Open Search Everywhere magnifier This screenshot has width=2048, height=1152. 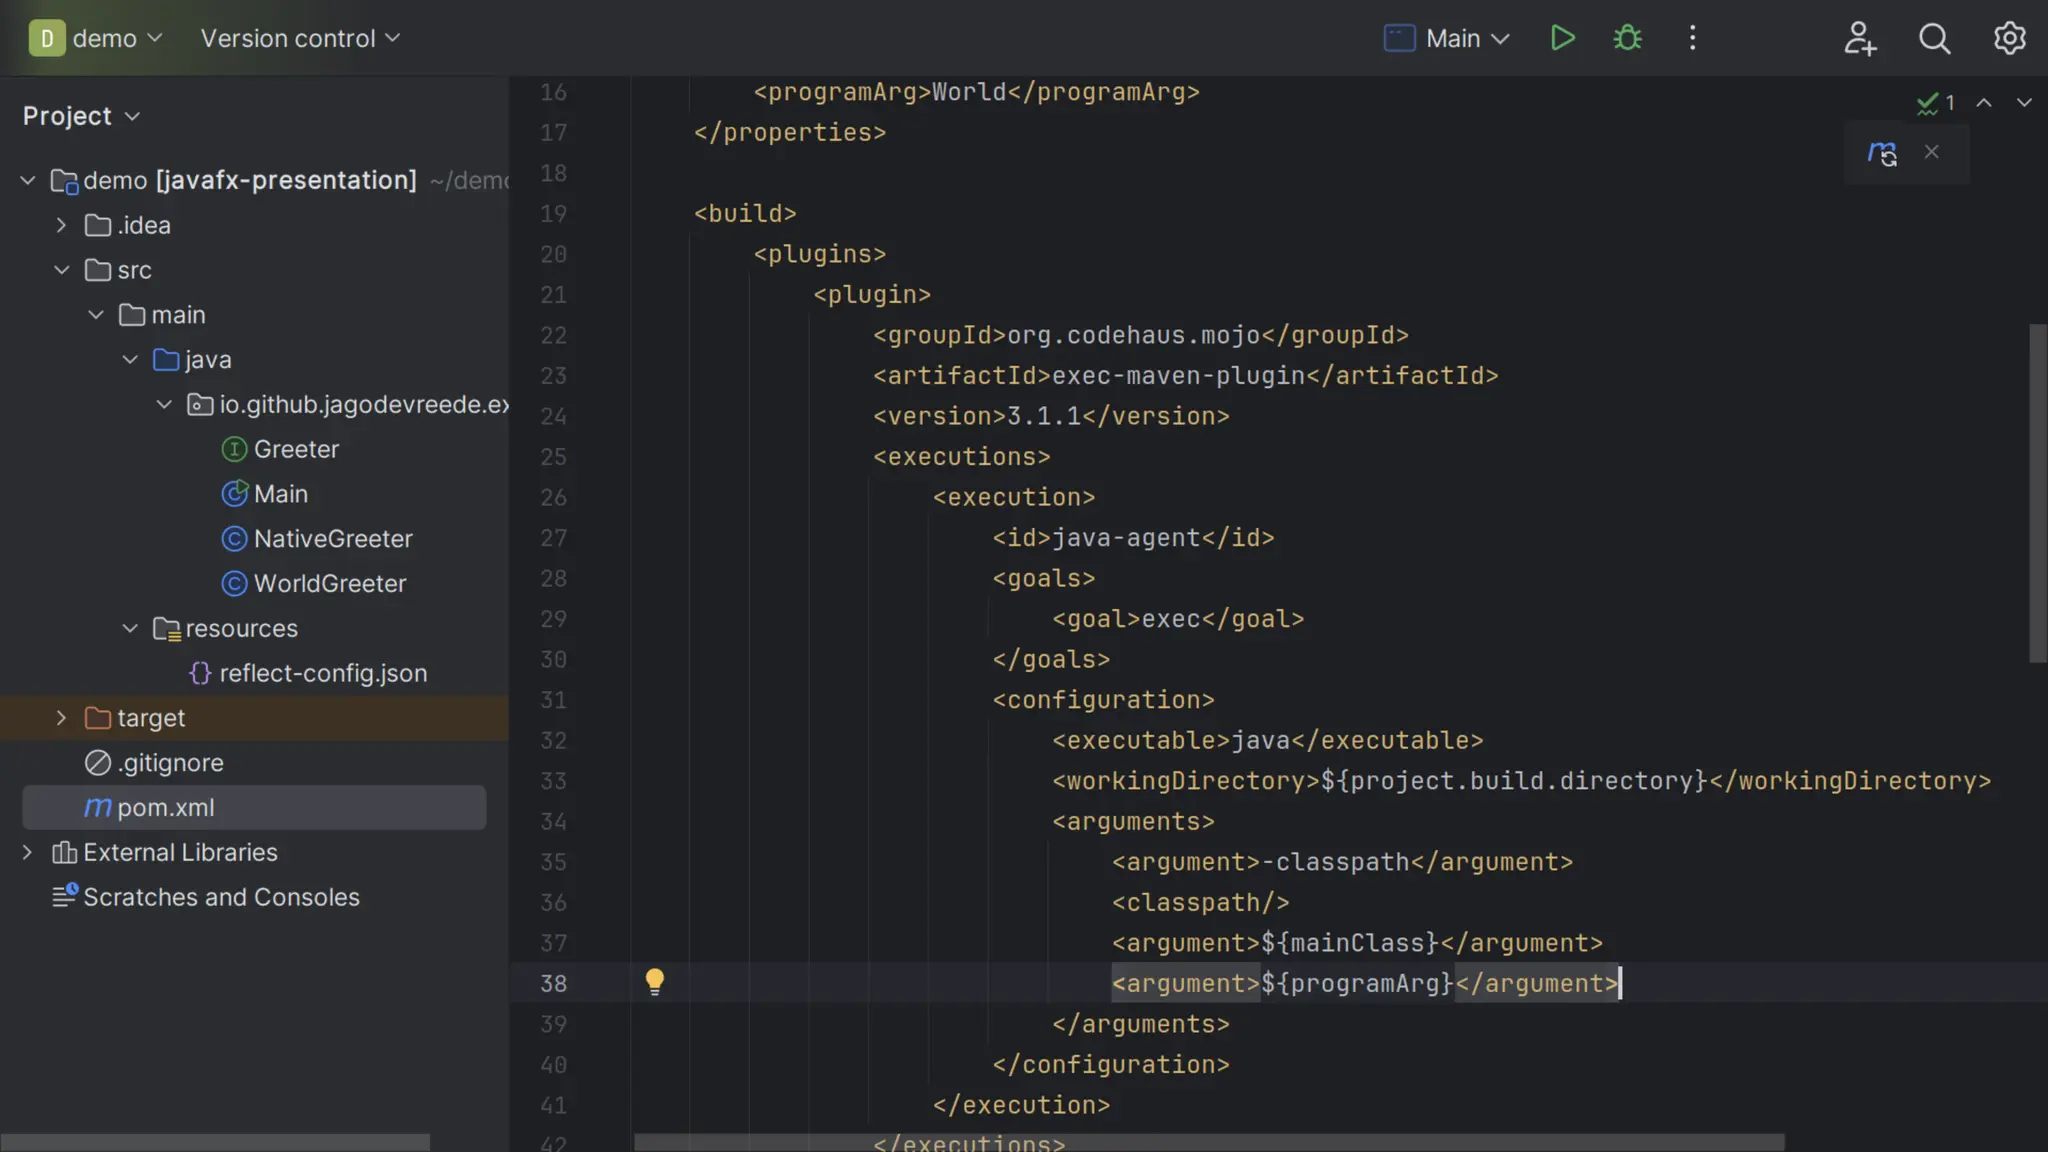click(x=1934, y=38)
